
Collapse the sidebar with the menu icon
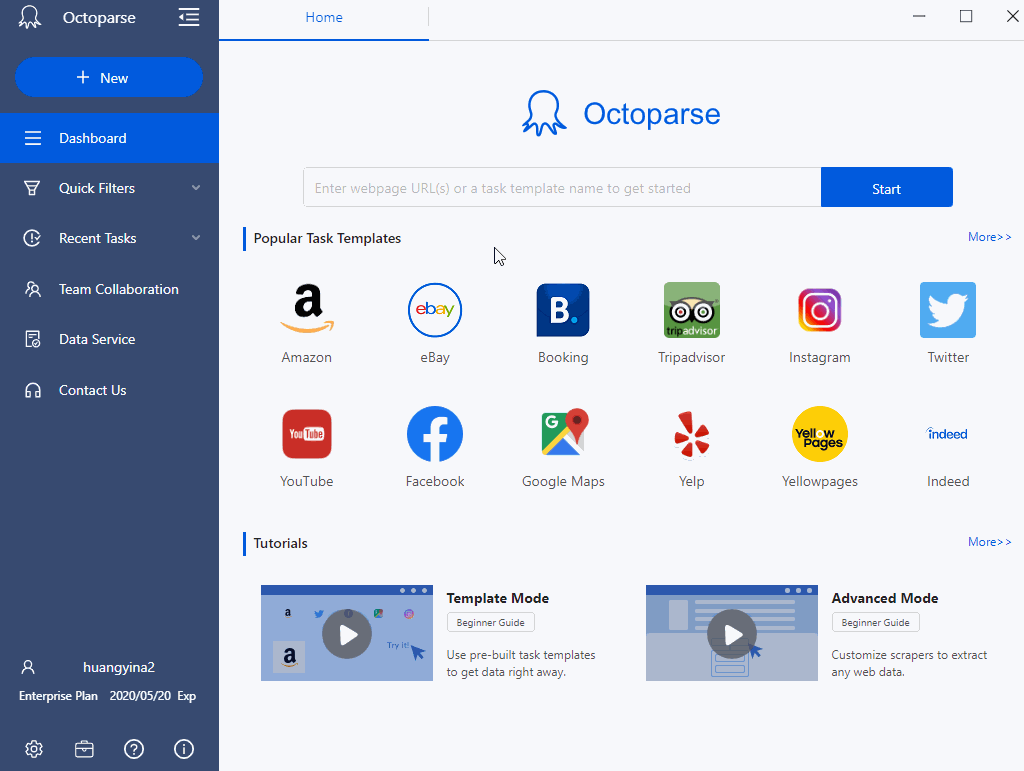click(x=189, y=17)
